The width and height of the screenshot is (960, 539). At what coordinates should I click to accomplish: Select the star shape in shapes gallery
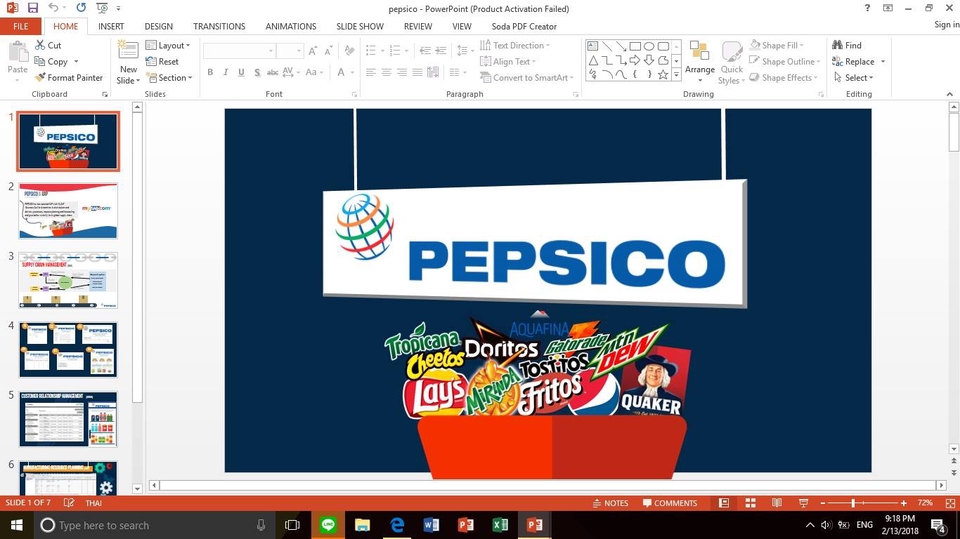click(663, 74)
